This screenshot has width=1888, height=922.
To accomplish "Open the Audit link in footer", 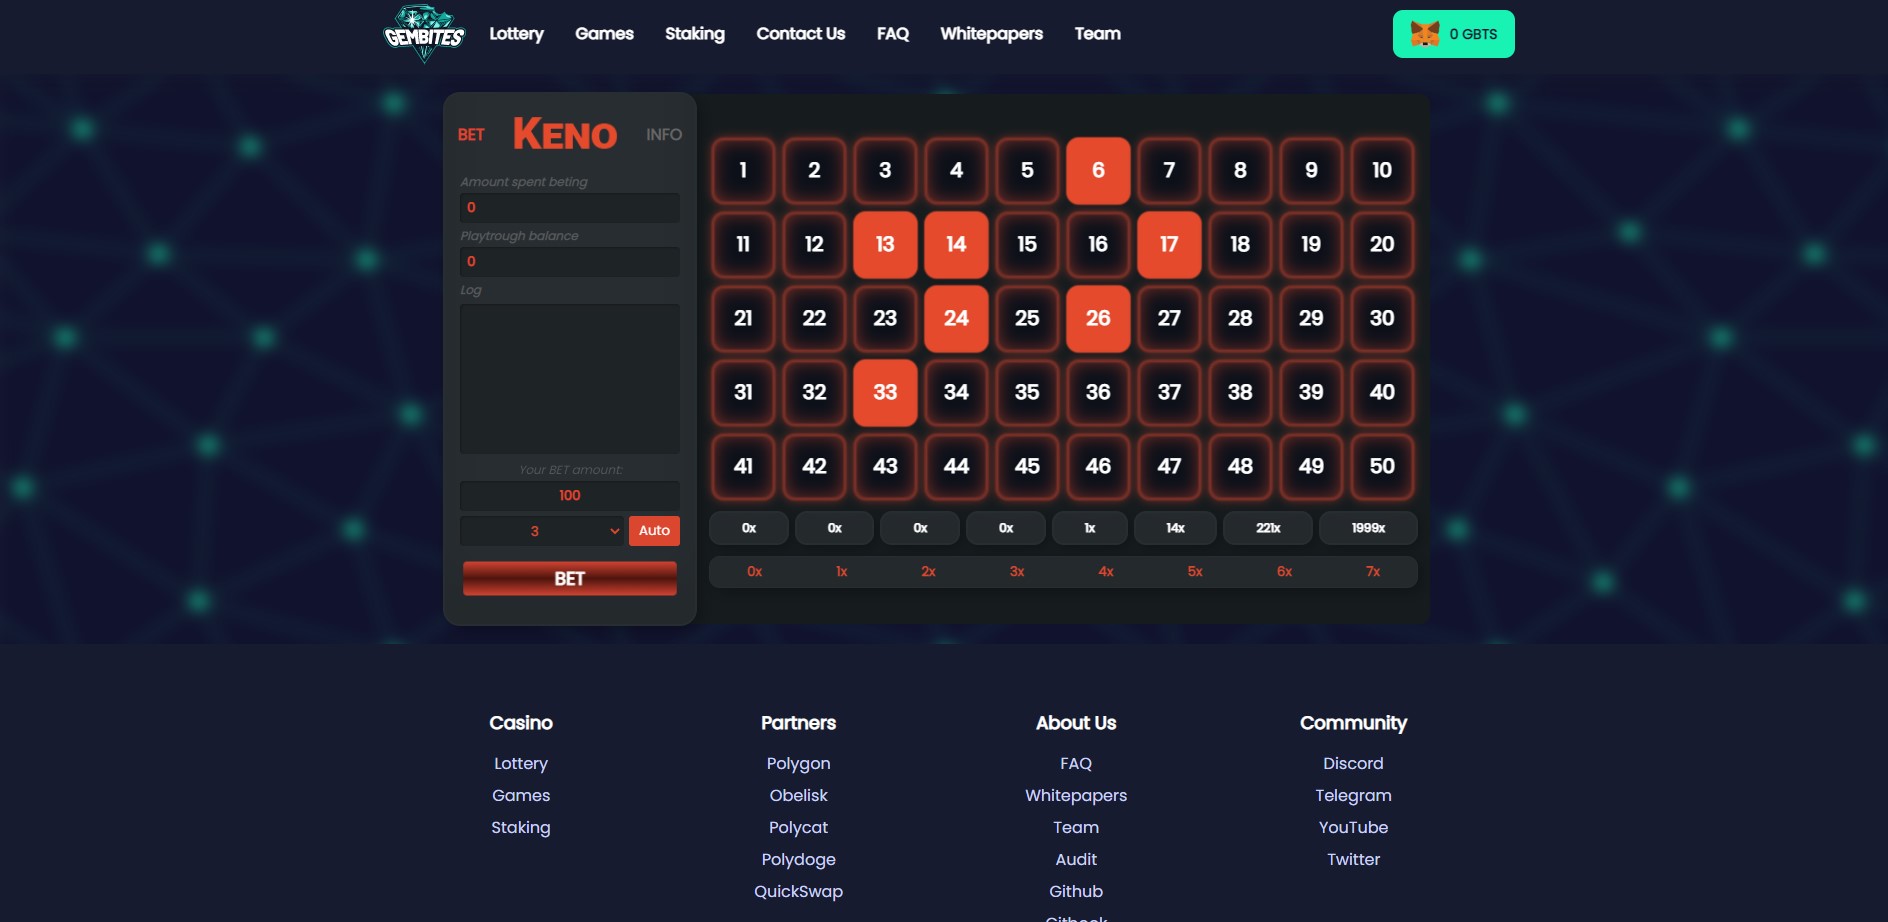I will click(1075, 859).
